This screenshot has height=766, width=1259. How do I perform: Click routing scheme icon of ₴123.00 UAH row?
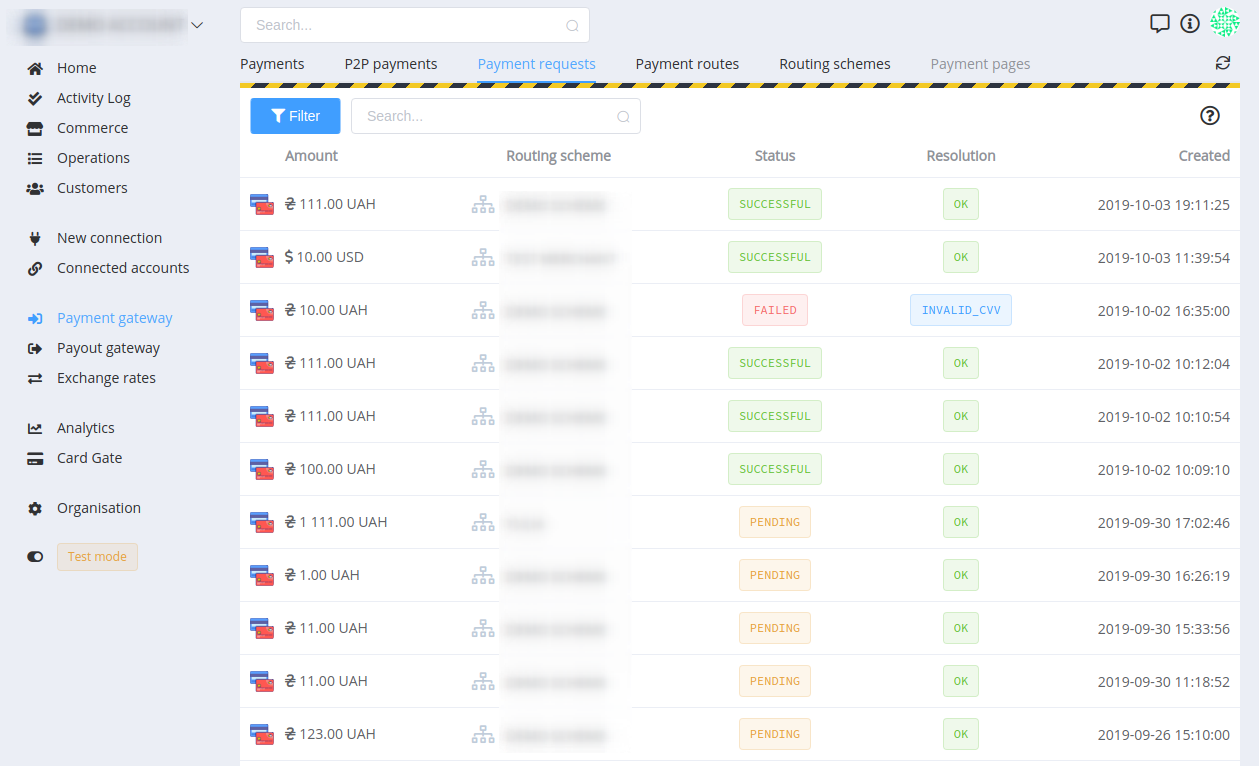click(483, 734)
